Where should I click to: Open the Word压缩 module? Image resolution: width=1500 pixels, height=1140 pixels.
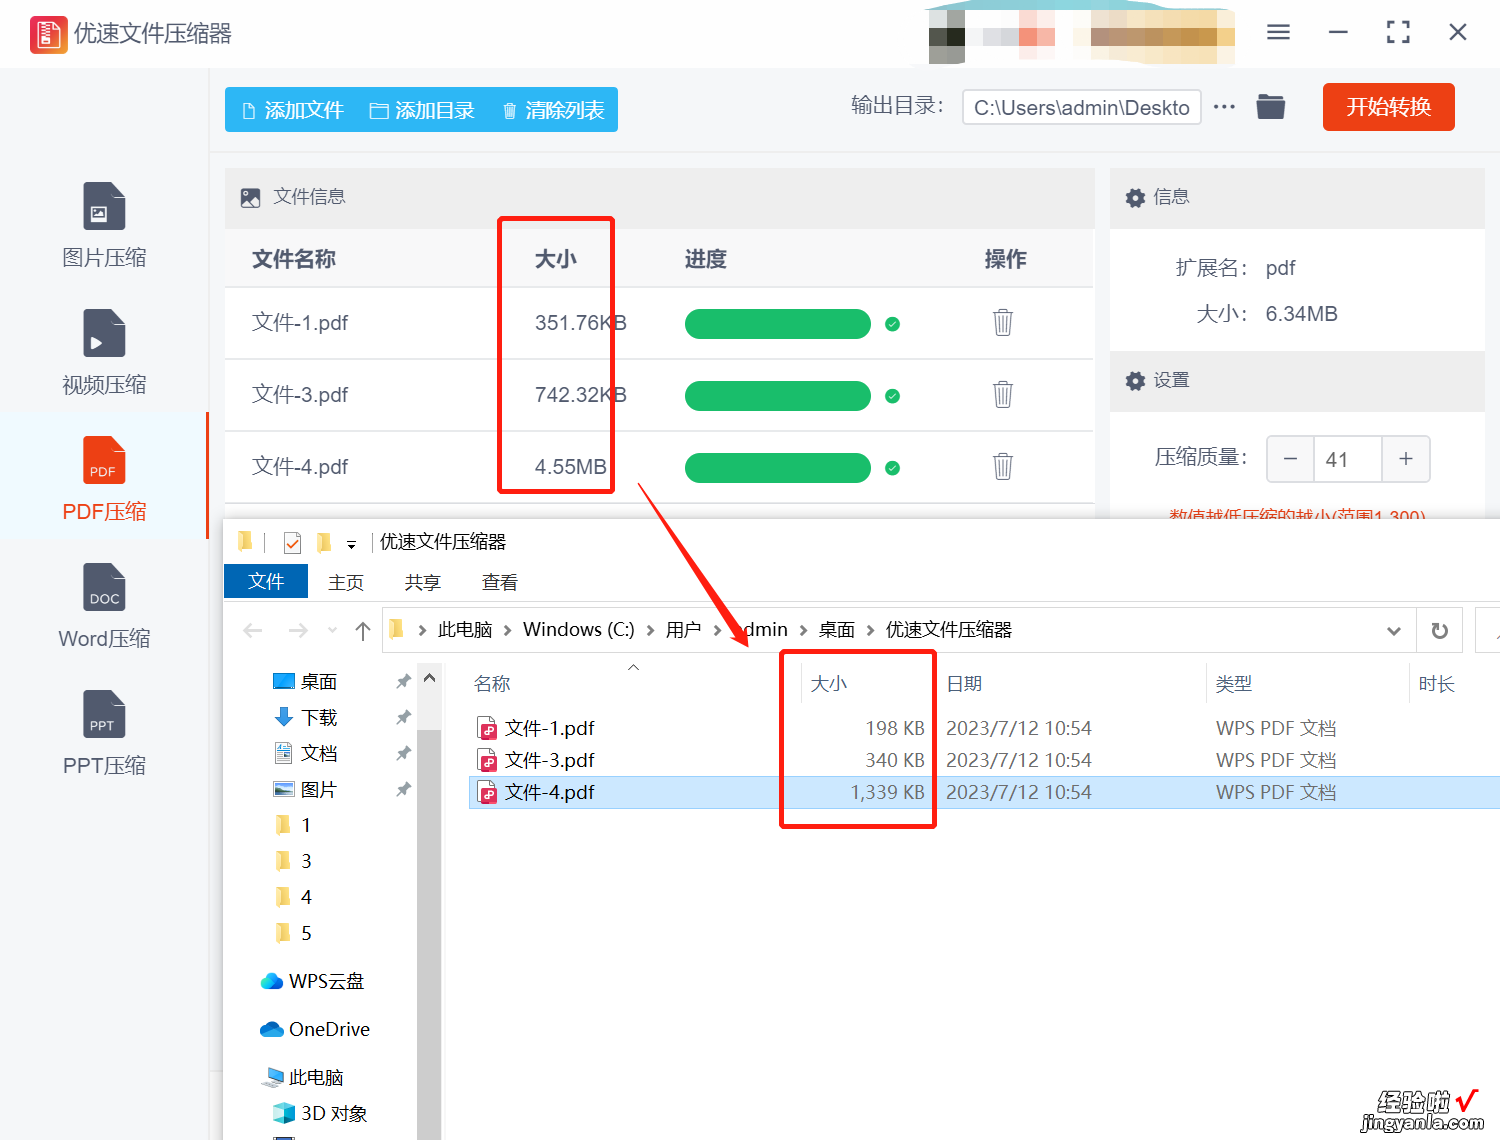click(x=104, y=607)
